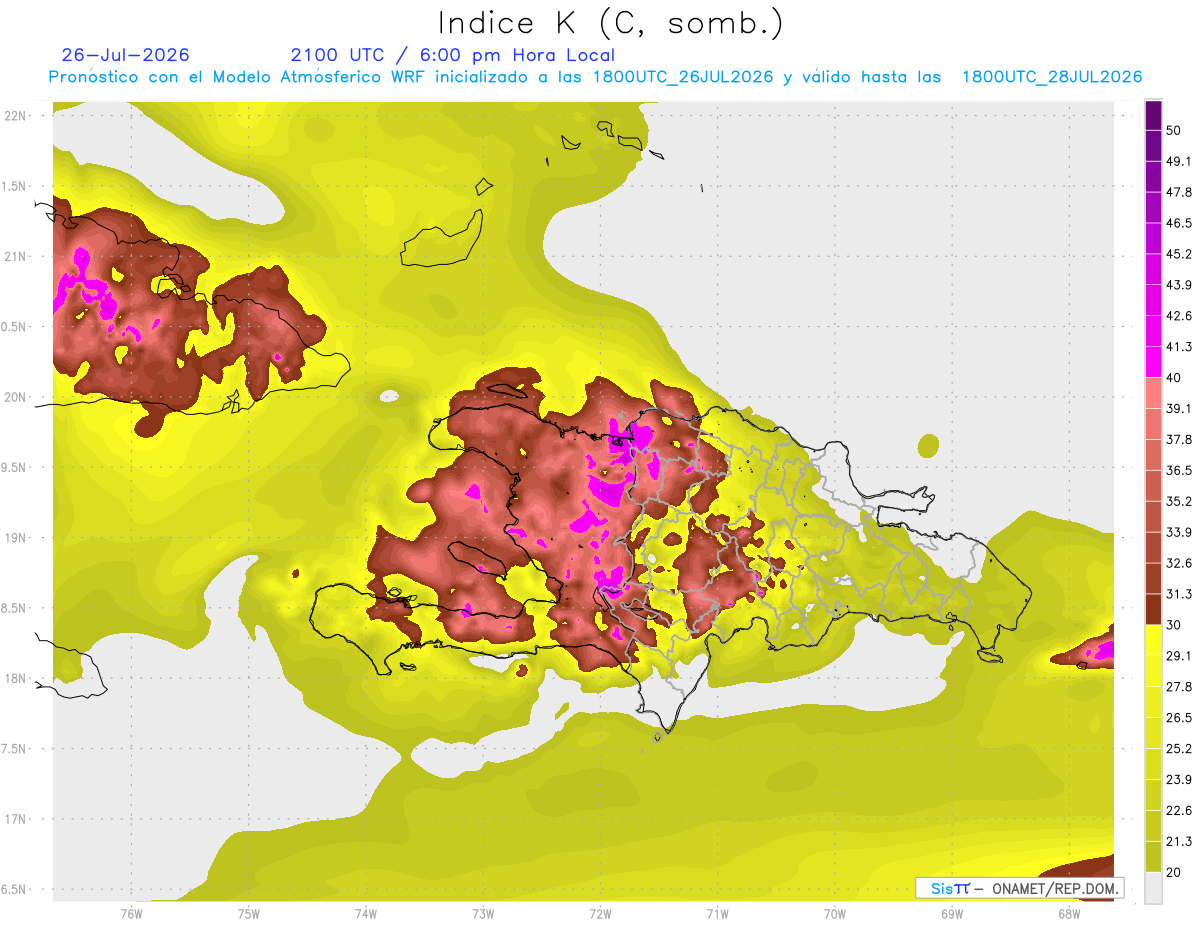Click the latitude label "17N"

pyautogui.click(x=16, y=820)
